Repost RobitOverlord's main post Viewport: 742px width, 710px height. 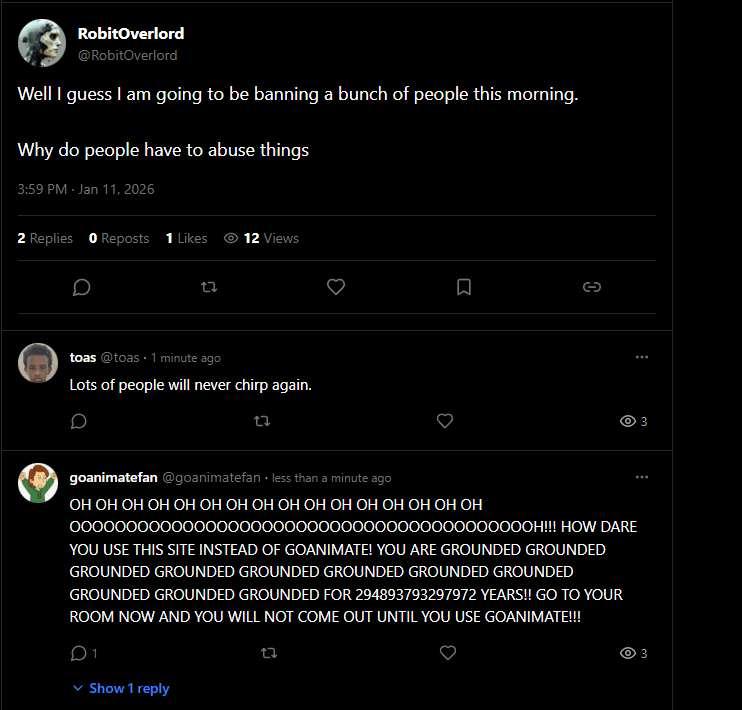click(x=209, y=287)
